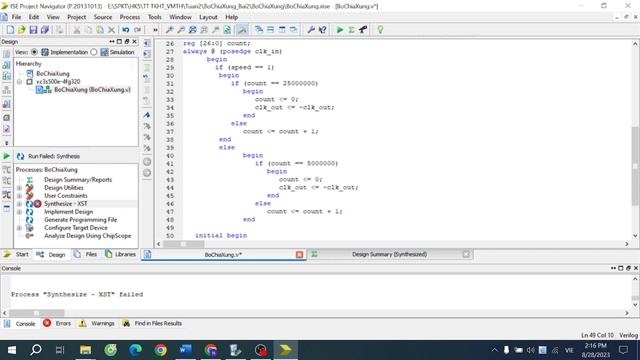Open the File menu
640x360 pixels.
click(x=16, y=17)
